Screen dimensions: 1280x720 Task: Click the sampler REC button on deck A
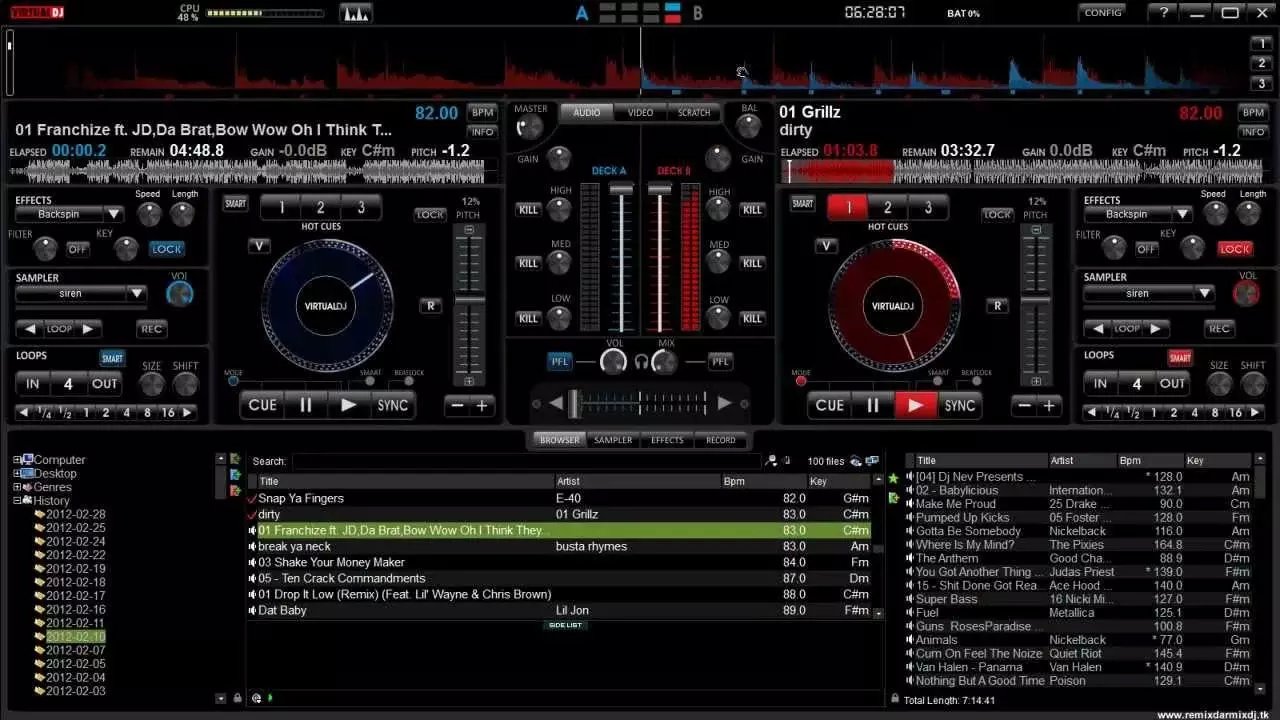[152, 328]
